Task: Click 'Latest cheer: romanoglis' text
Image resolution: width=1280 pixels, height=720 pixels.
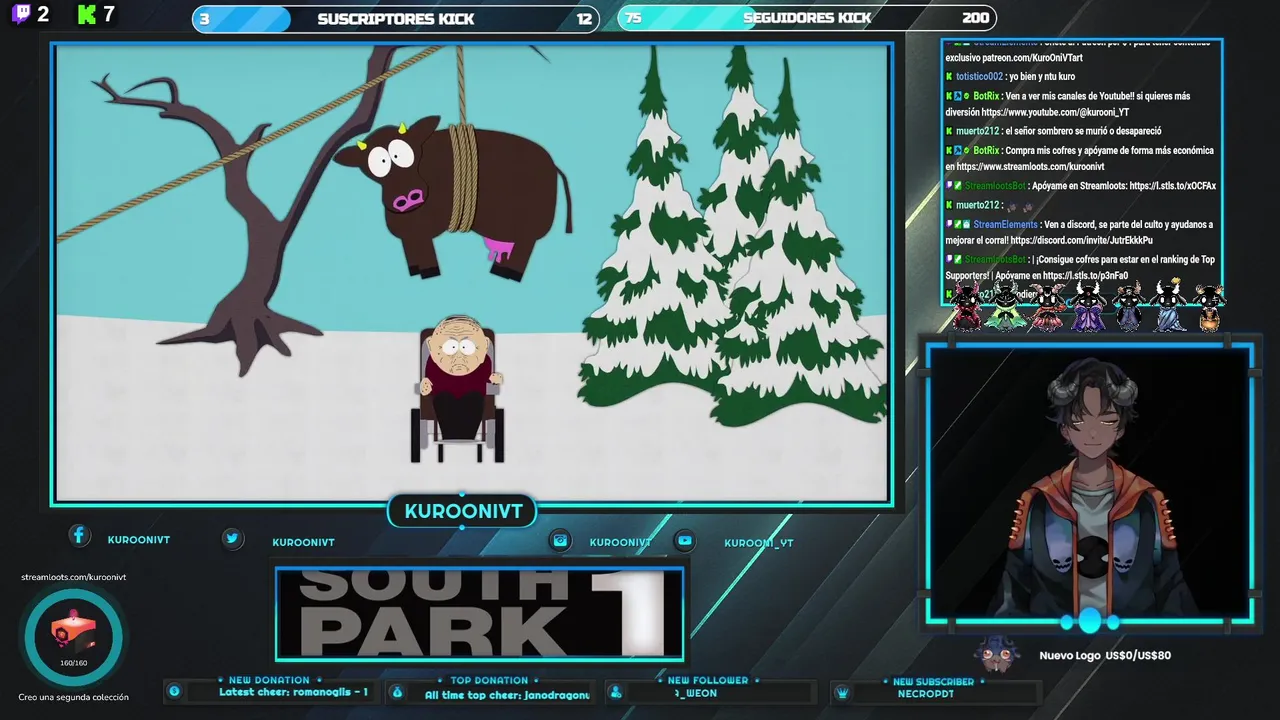Action: click(293, 693)
